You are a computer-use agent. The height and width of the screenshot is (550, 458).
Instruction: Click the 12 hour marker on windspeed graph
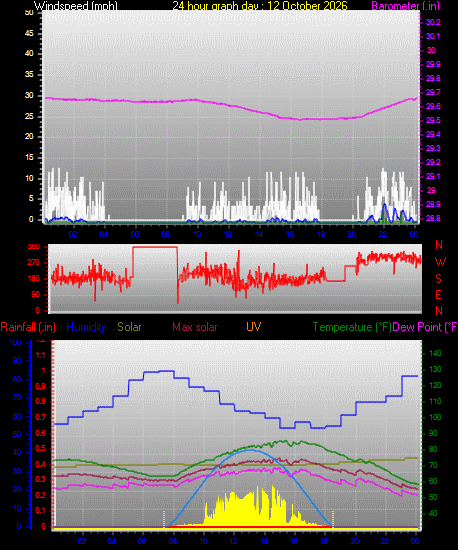(228, 234)
